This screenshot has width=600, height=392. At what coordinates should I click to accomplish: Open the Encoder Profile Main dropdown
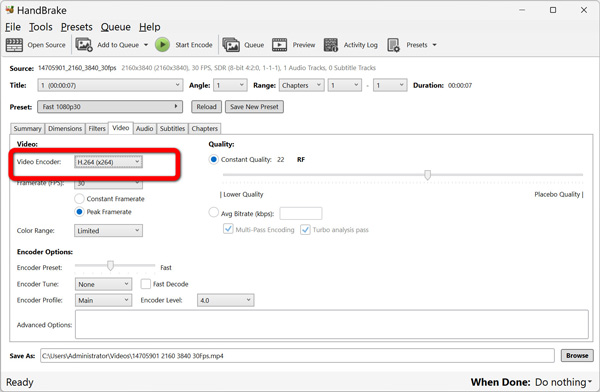click(x=103, y=300)
